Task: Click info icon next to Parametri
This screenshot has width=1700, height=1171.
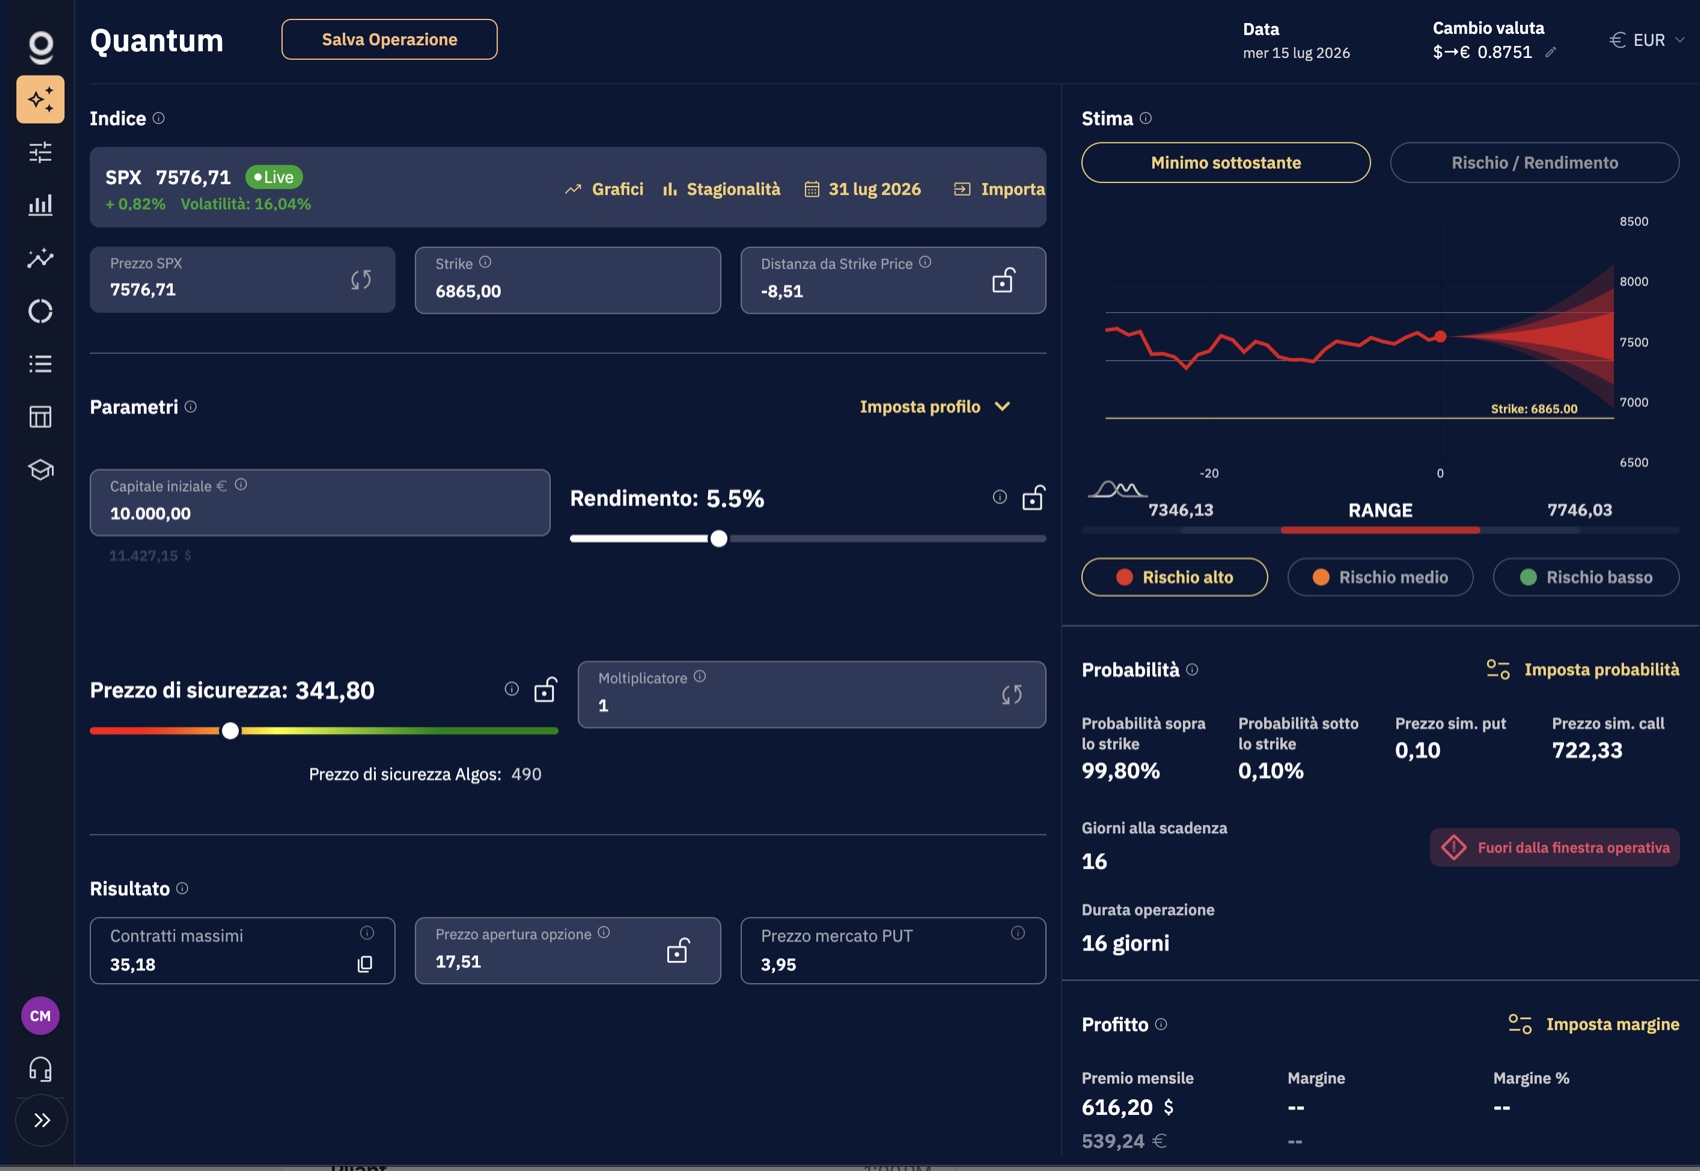Action: click(x=190, y=406)
